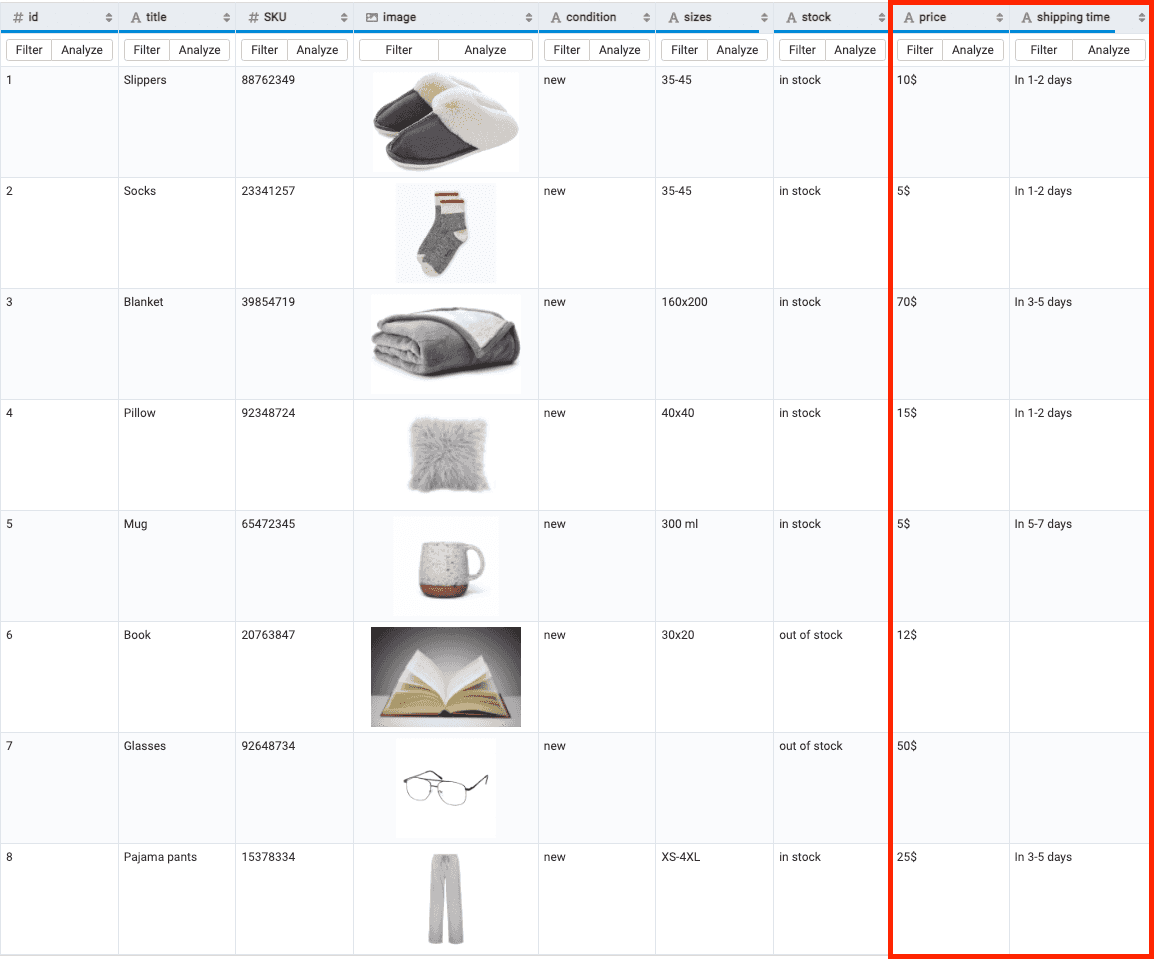1154x959 pixels.
Task: Click the sort arrows in id column
Action: [x=109, y=18]
